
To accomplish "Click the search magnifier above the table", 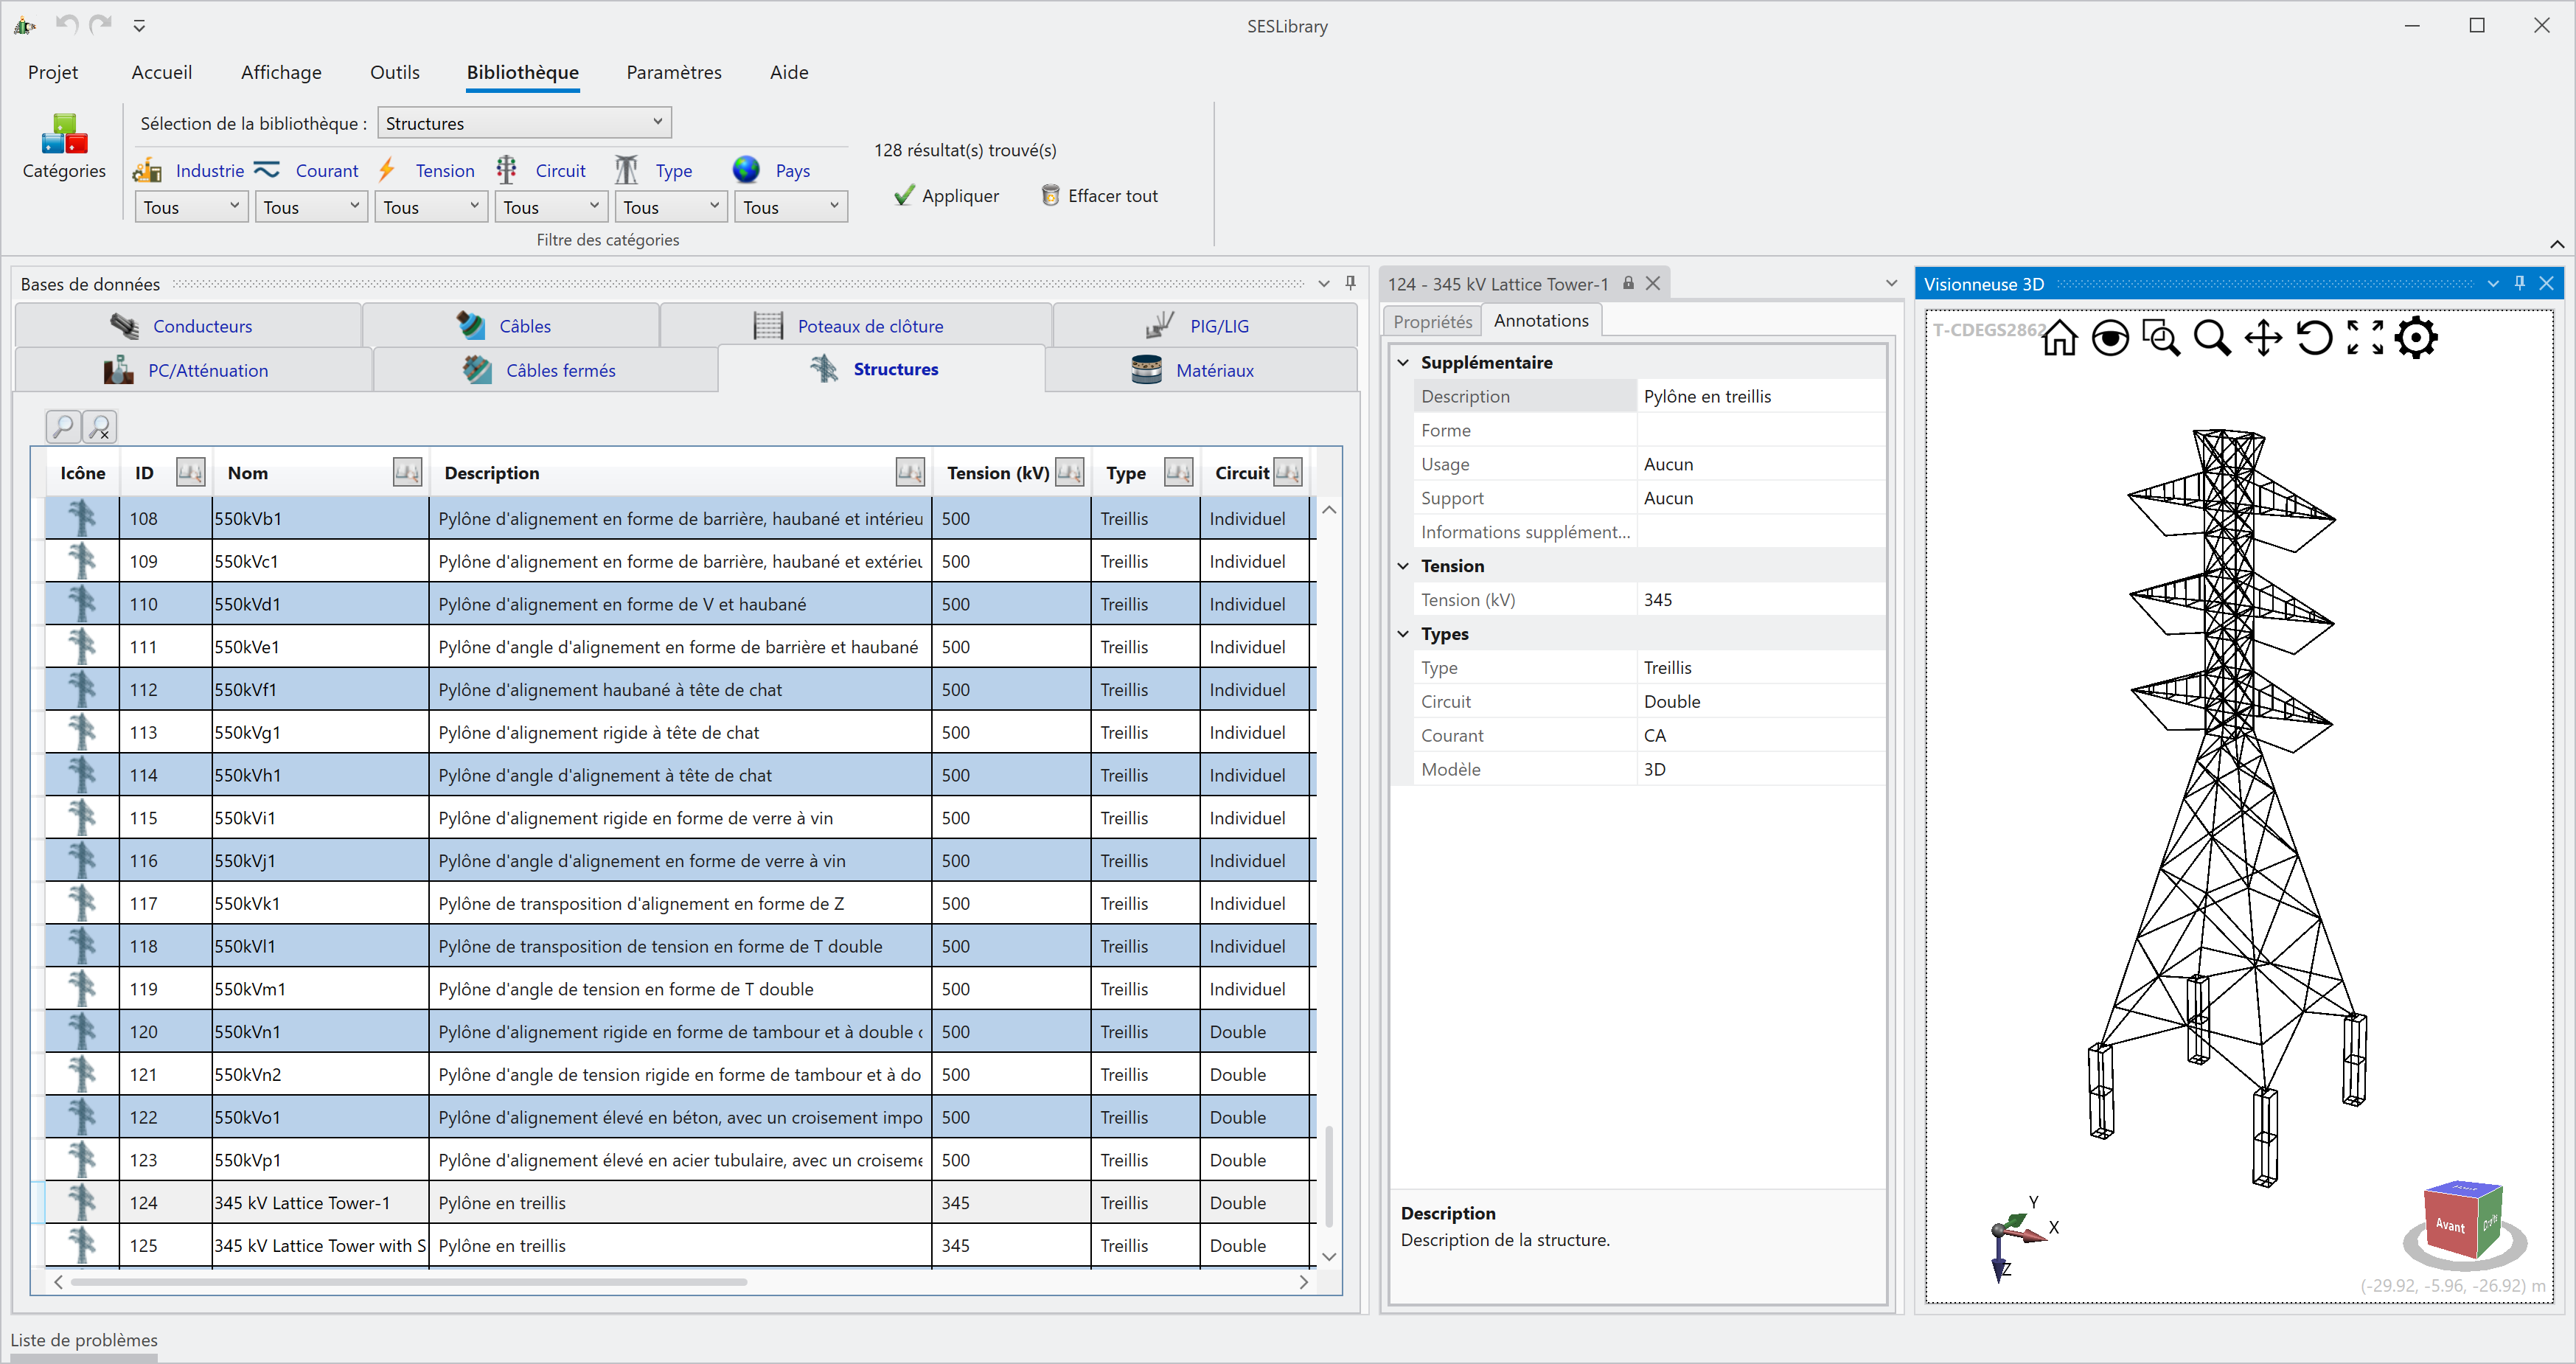I will (63, 427).
